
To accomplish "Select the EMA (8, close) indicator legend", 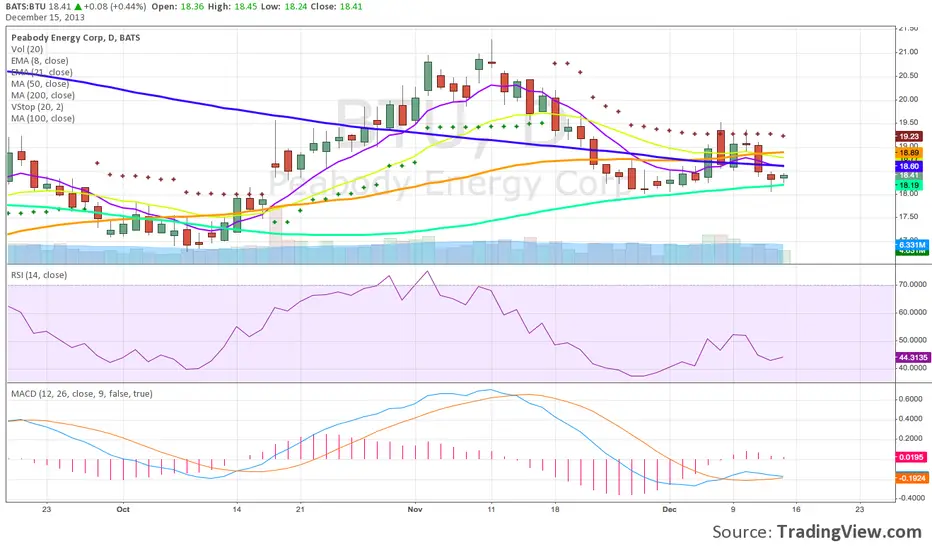I will click(39, 61).
